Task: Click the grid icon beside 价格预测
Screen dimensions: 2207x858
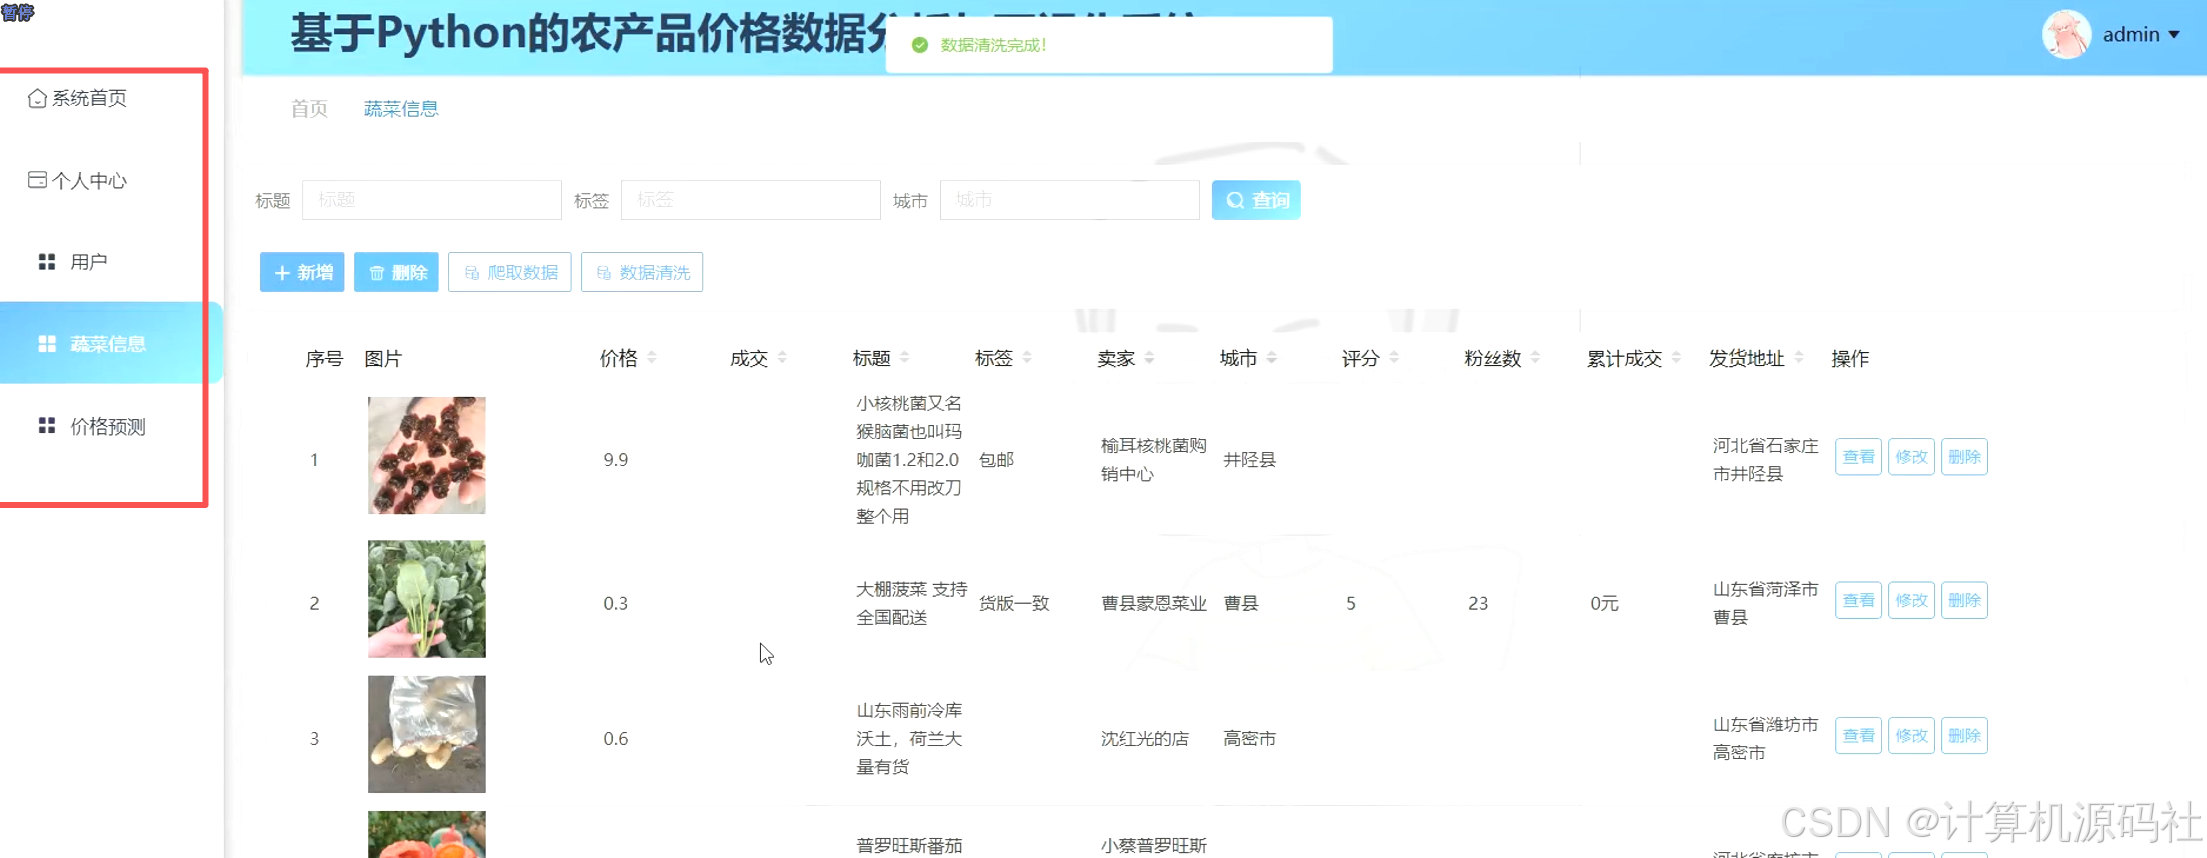Action: (46, 426)
